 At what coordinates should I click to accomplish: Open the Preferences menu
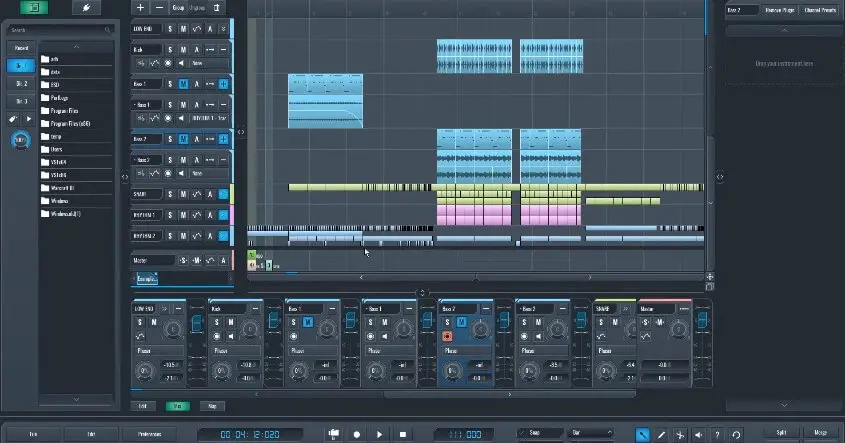click(x=149, y=434)
